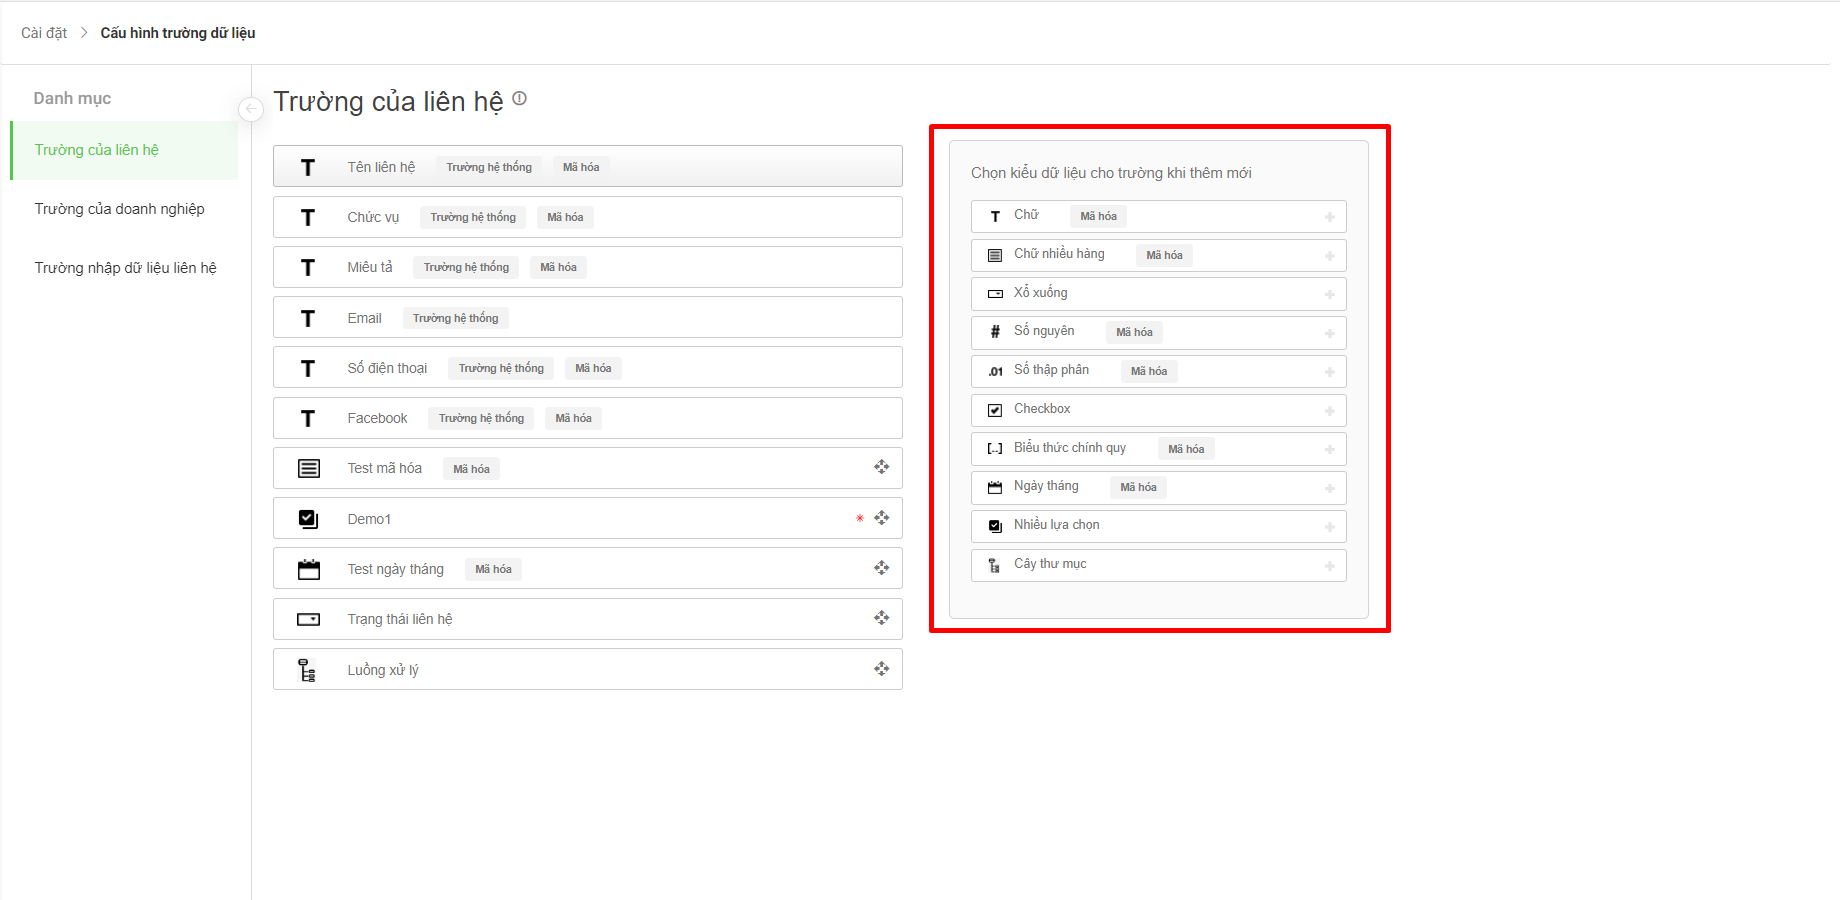Add a Số nguyên field with plus
The height and width of the screenshot is (900, 1840).
(1329, 333)
